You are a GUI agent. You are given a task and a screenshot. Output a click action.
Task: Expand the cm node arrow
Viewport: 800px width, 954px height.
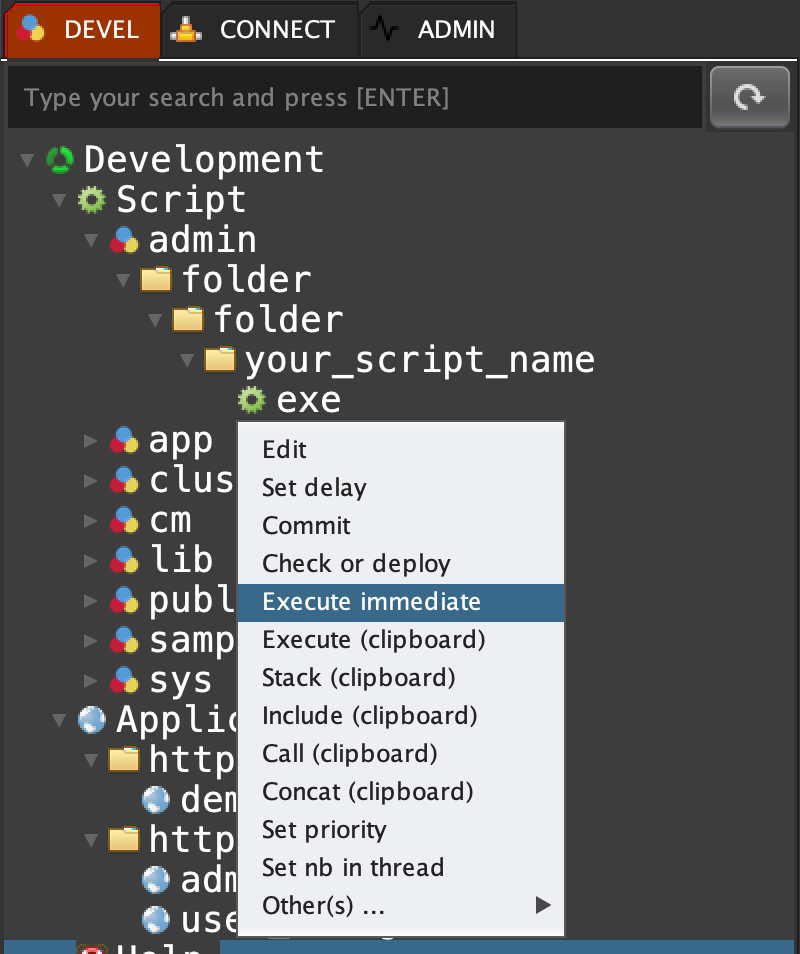[91, 520]
